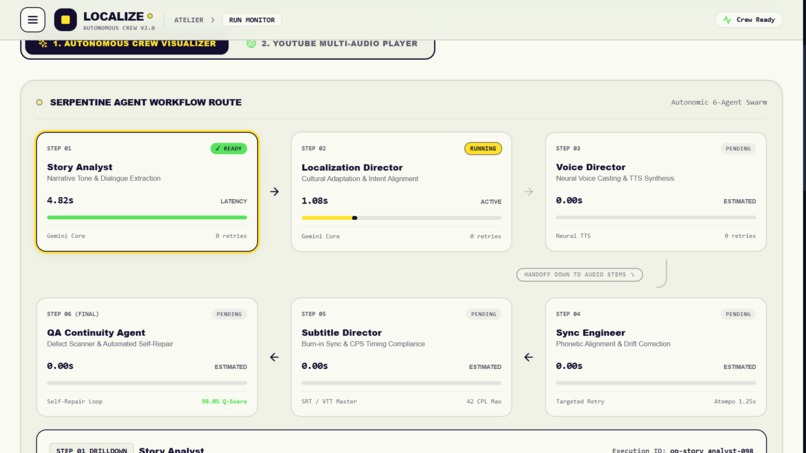Viewport: 806px width, 453px height.
Task: Open the hamburger menu button
Action: tap(32, 20)
